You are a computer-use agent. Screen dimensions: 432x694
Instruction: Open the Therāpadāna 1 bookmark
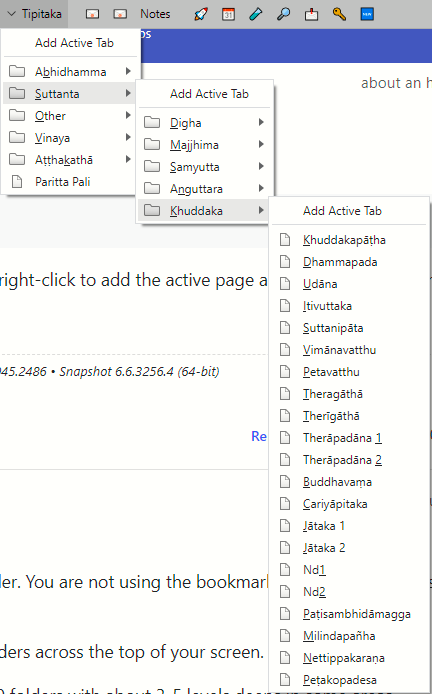tap(349, 438)
